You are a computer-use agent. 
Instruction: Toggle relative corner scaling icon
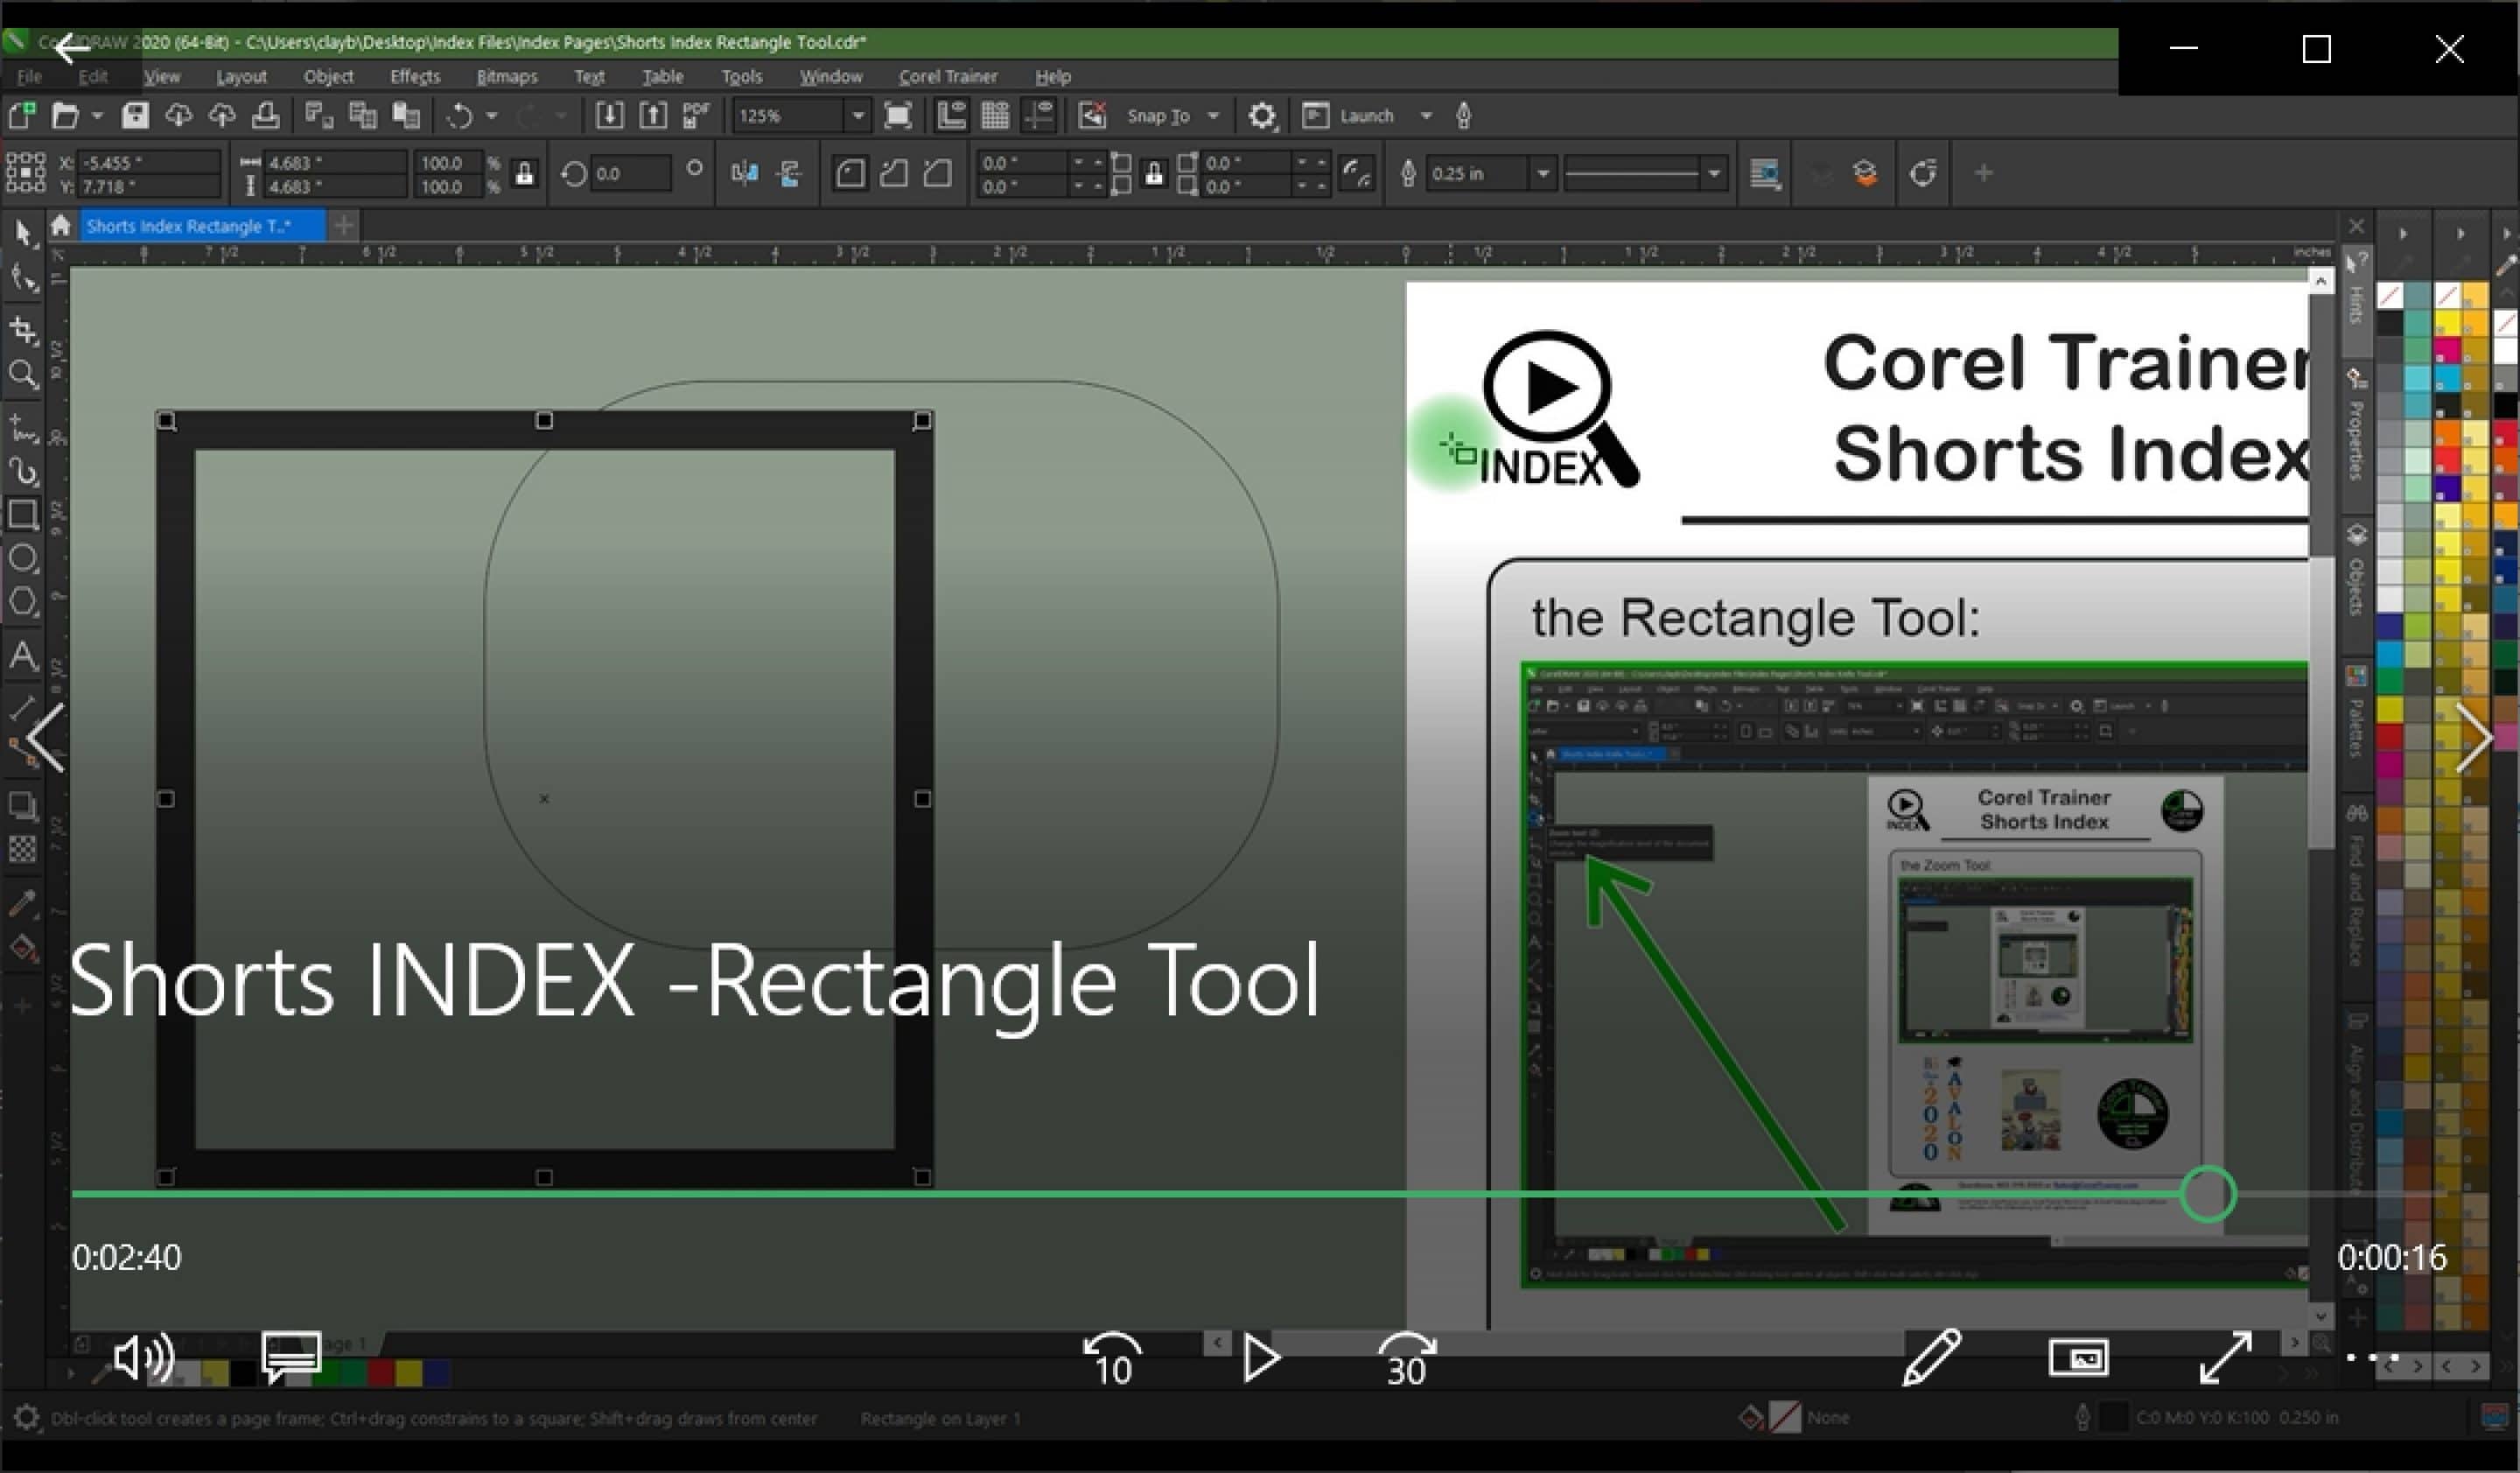tap(1357, 174)
